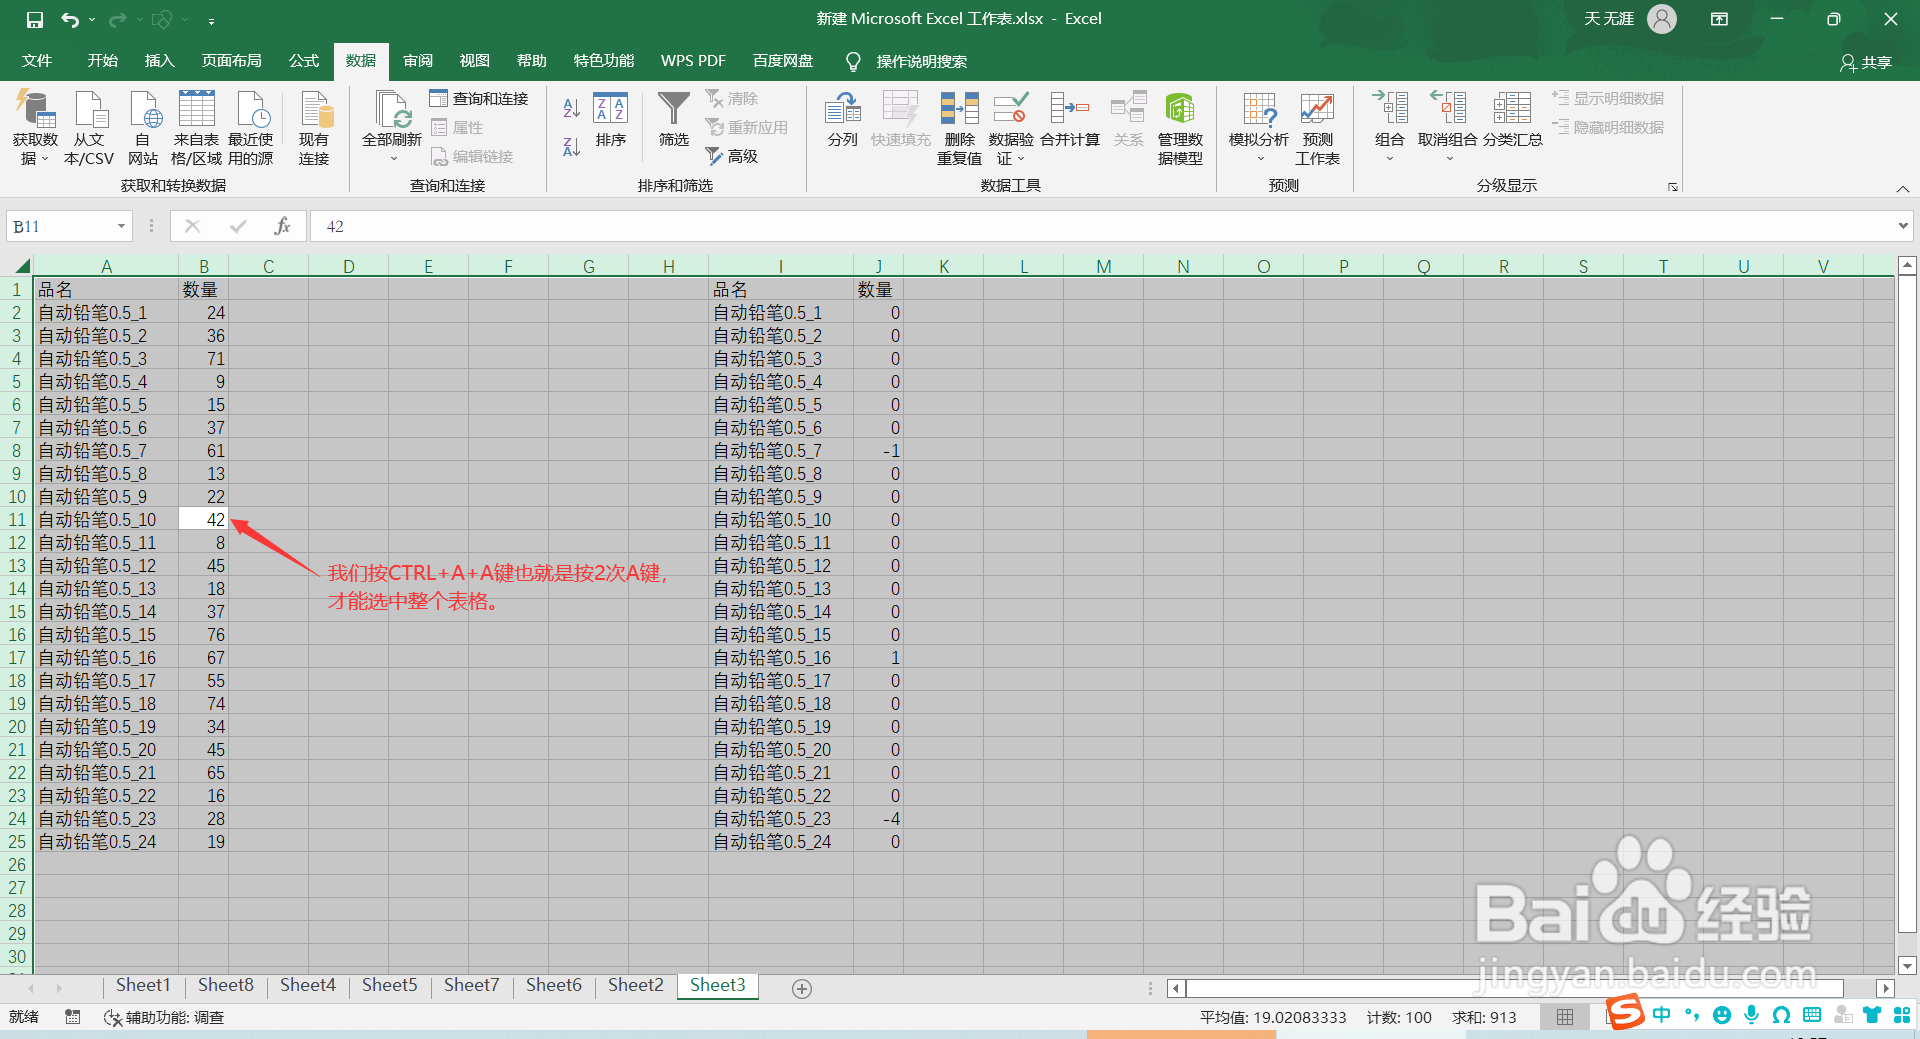
Task: Switch to Review tab
Action: [417, 61]
